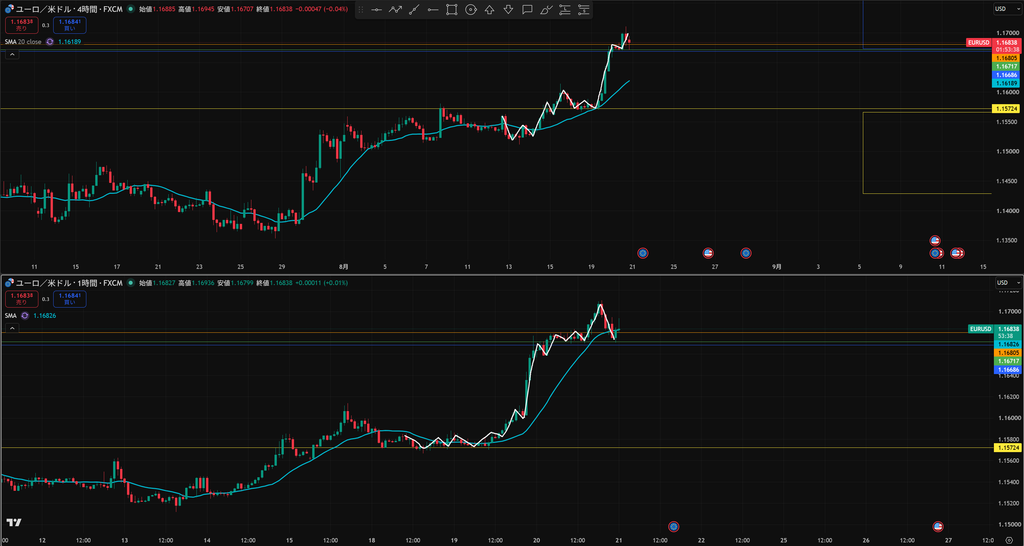Grab the dotted handle of drawing toolbar
Screen dimensions: 1024x546
[361, 10]
